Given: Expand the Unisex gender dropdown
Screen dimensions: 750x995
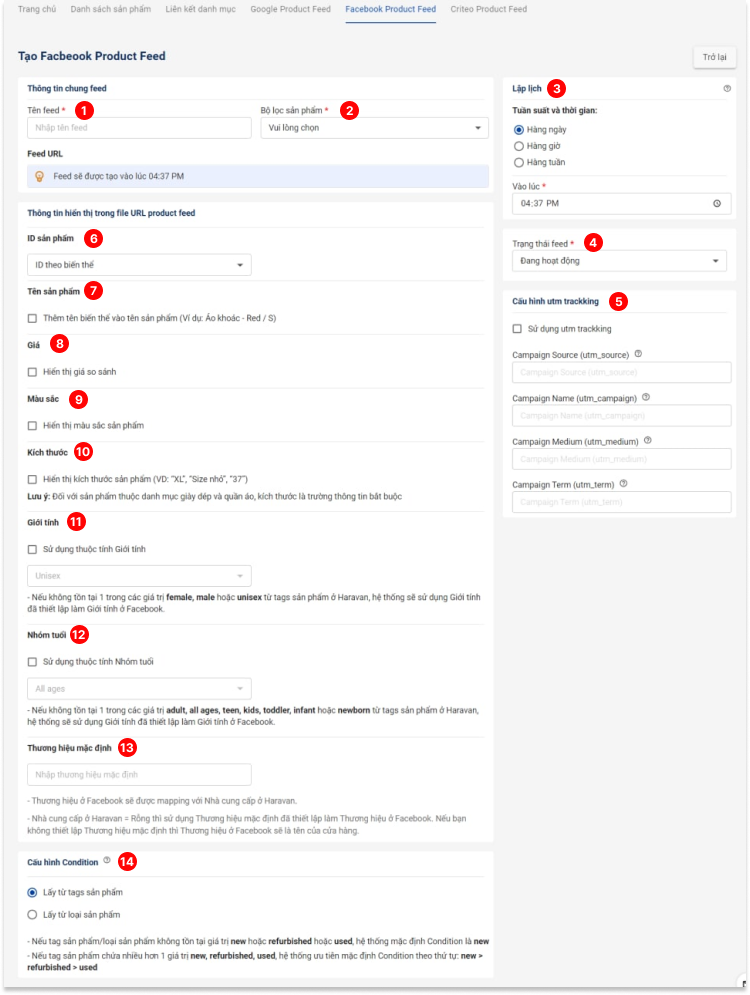Looking at the screenshot, I should pos(139,576).
